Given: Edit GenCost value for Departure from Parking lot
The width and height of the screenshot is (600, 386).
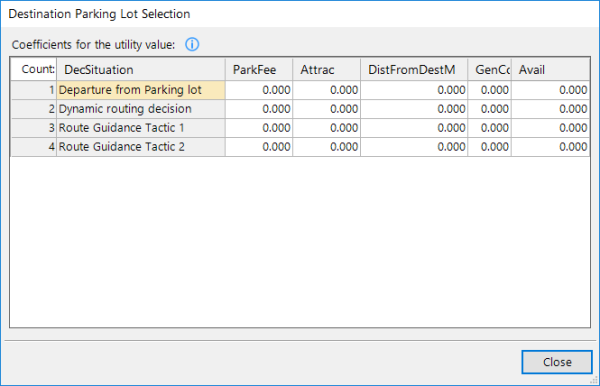Looking at the screenshot, I should [x=489, y=90].
